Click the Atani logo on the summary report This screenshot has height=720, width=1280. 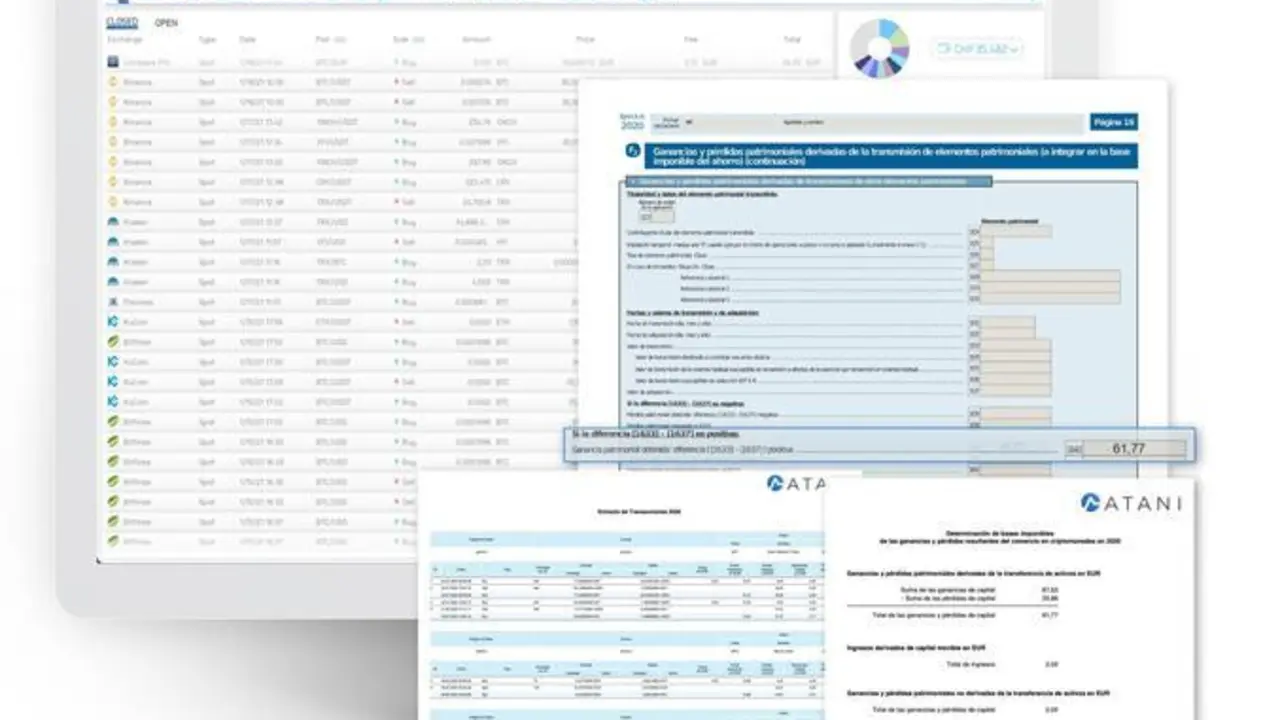(1130, 503)
